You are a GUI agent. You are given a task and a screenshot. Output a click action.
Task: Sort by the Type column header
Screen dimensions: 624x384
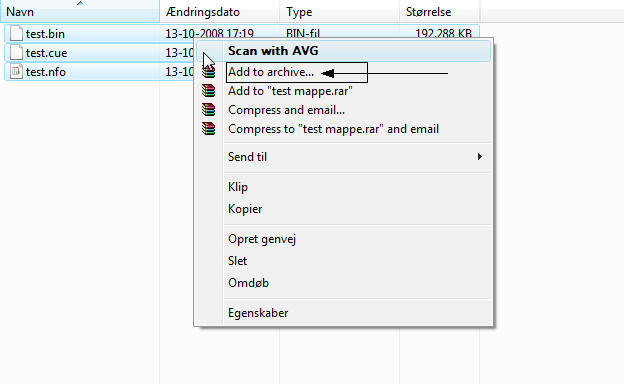coord(339,12)
